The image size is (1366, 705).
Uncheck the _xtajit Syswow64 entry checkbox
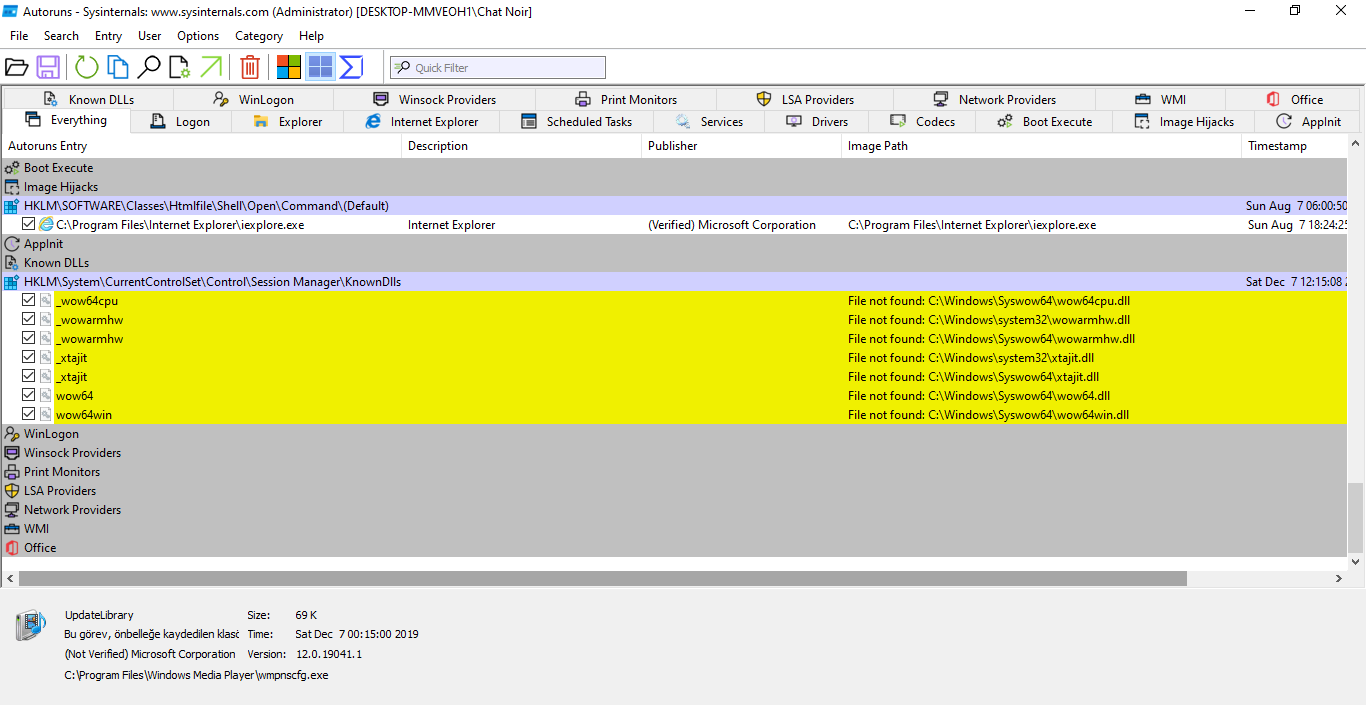point(28,377)
